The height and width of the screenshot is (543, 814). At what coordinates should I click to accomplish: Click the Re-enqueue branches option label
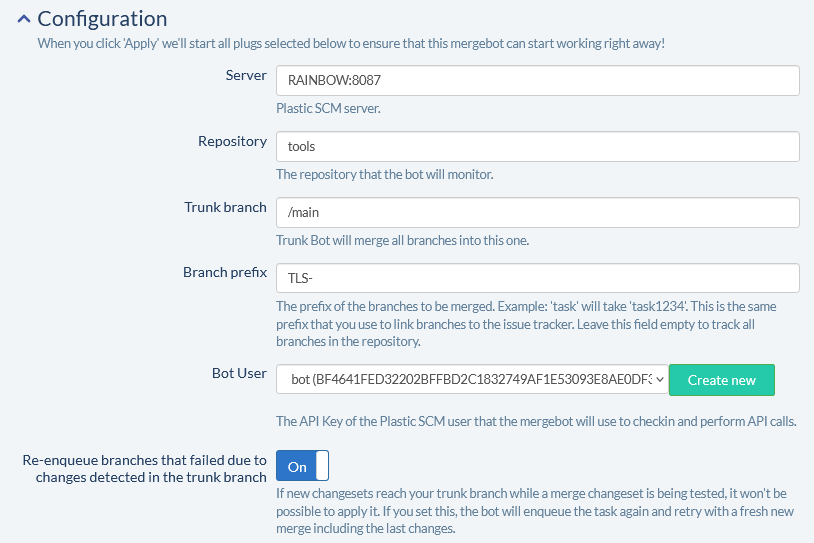click(144, 469)
